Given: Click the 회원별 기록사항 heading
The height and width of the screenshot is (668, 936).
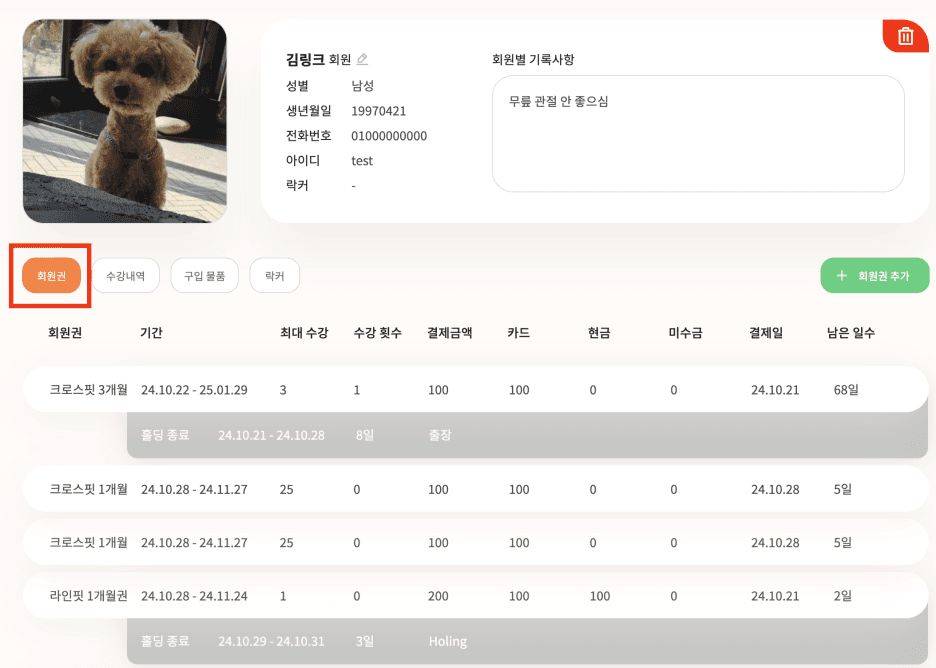Looking at the screenshot, I should [x=533, y=59].
